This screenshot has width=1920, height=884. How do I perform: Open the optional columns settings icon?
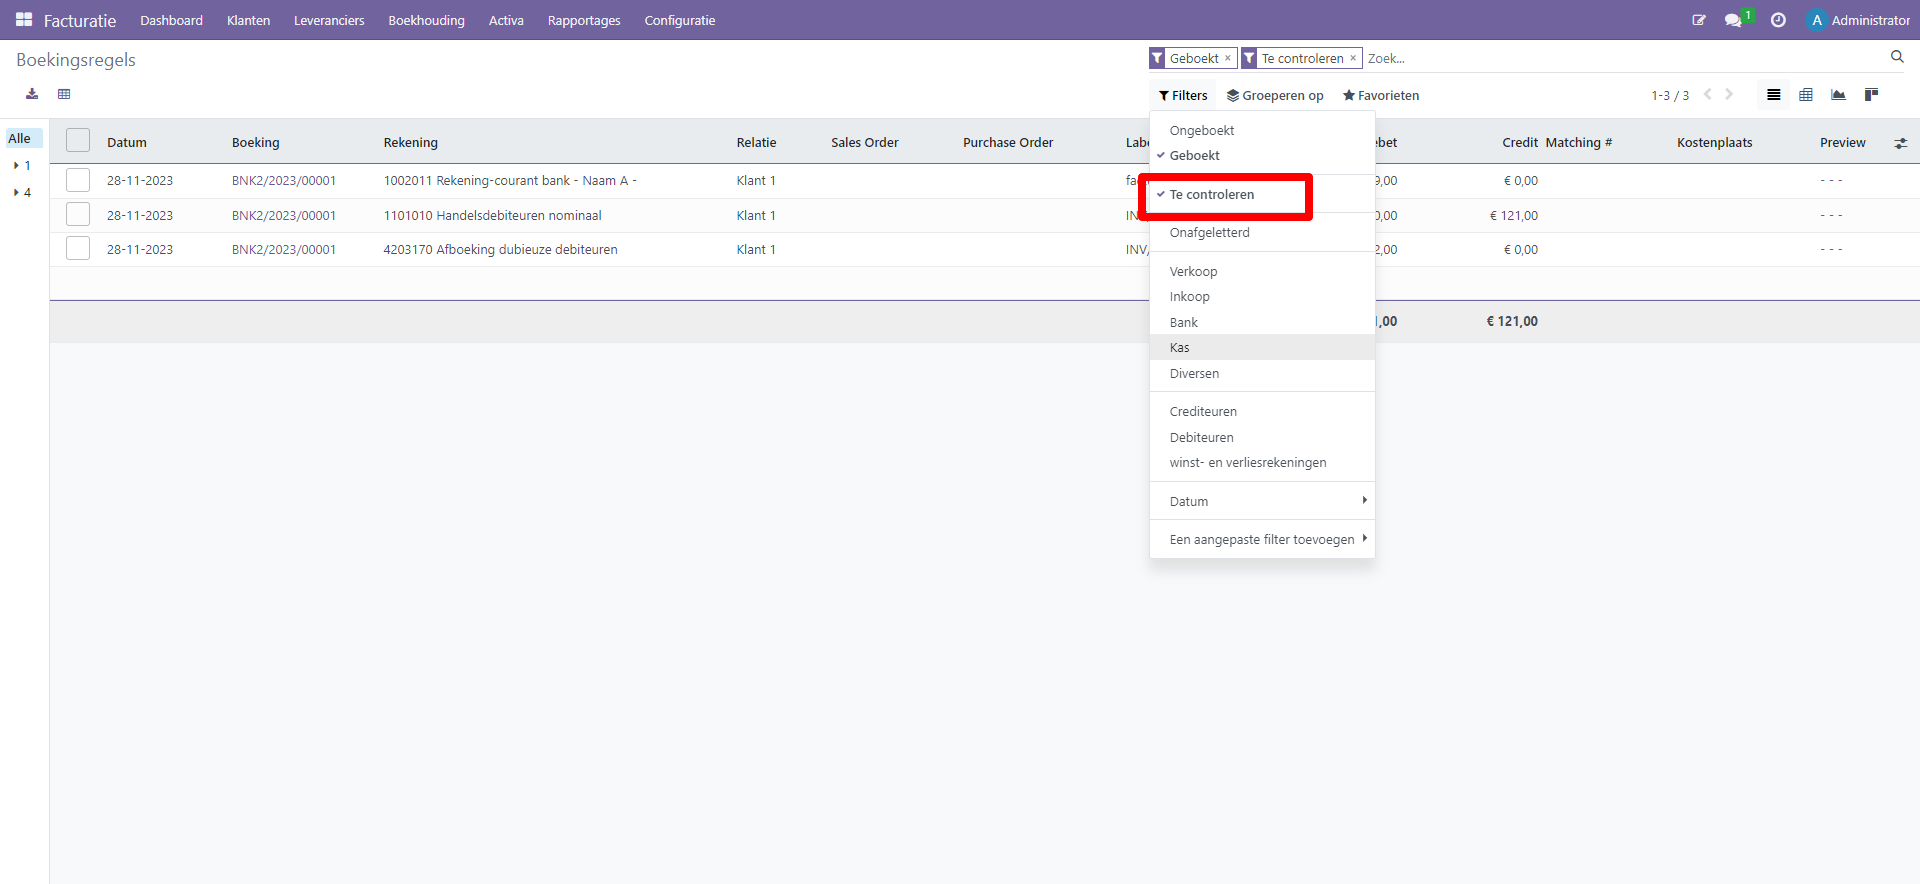(x=1900, y=143)
